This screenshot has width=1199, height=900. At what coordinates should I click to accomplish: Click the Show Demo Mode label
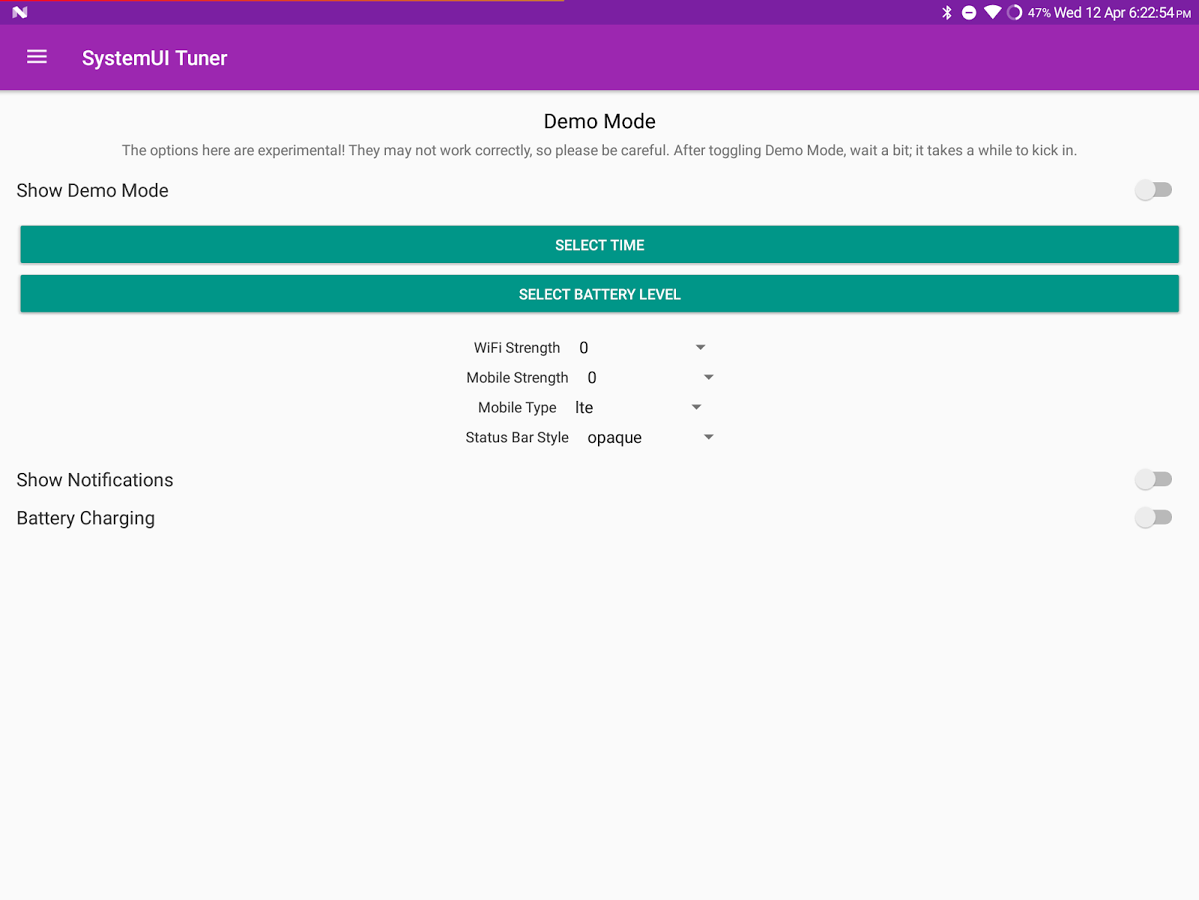coord(93,190)
